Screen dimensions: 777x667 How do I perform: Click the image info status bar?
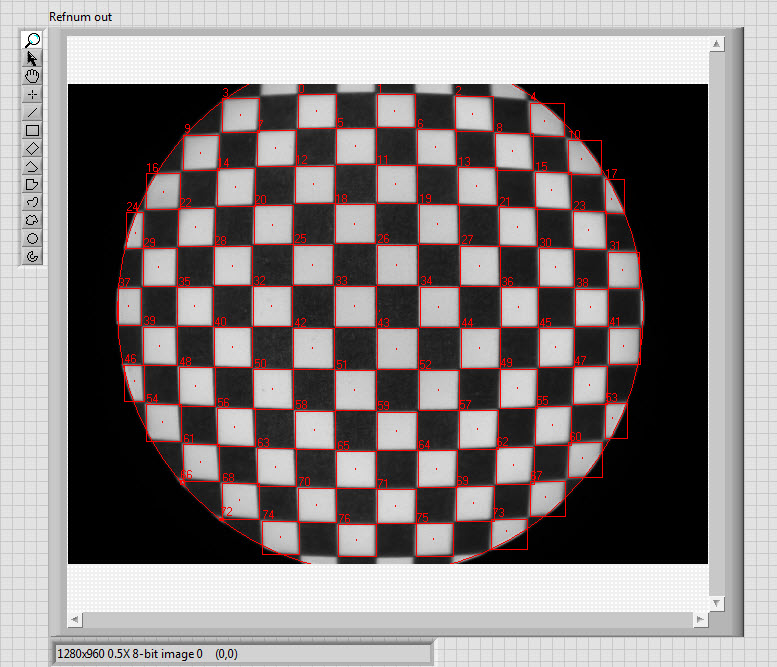(x=243, y=654)
